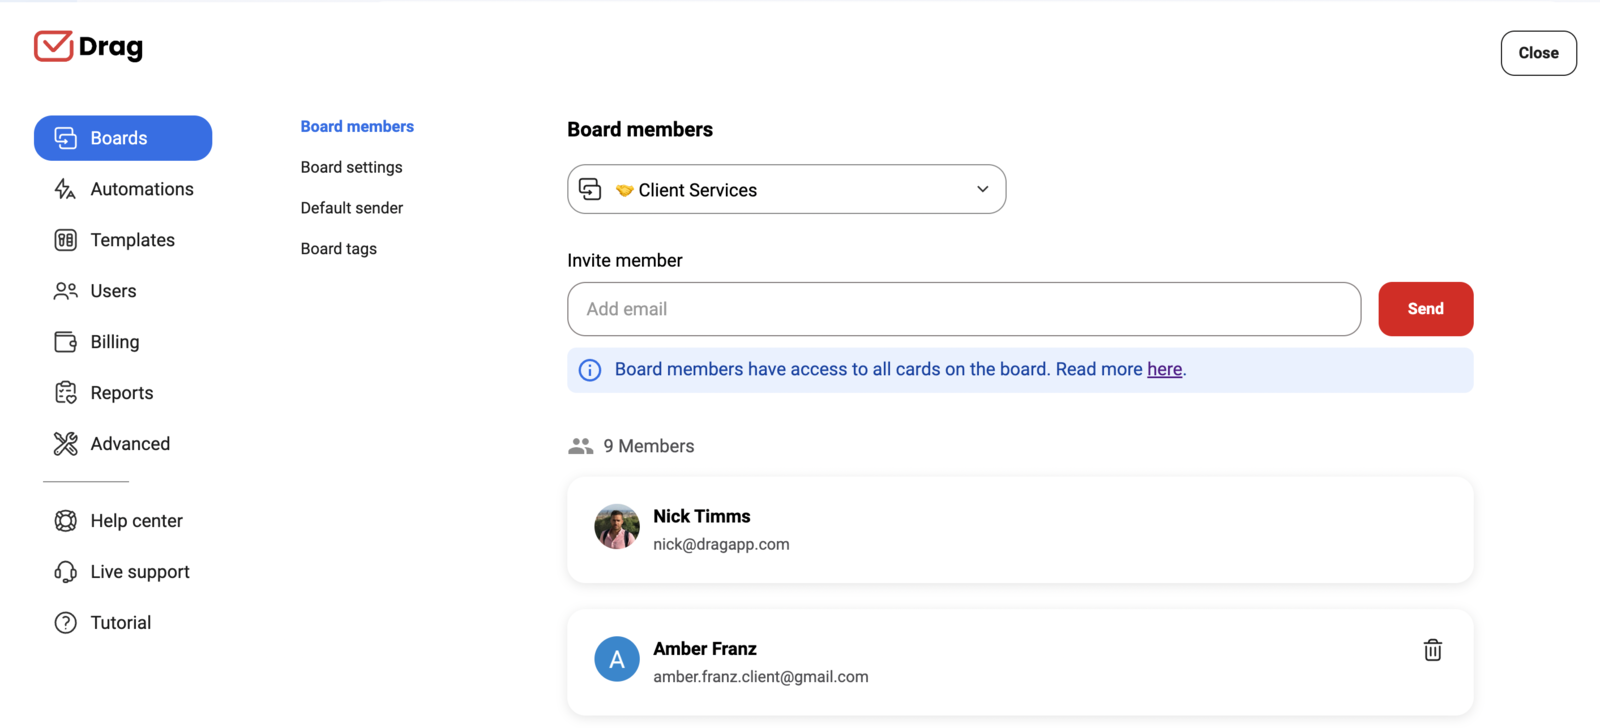The width and height of the screenshot is (1600, 728).
Task: Click the members group icon beside 9 Members
Action: click(581, 446)
